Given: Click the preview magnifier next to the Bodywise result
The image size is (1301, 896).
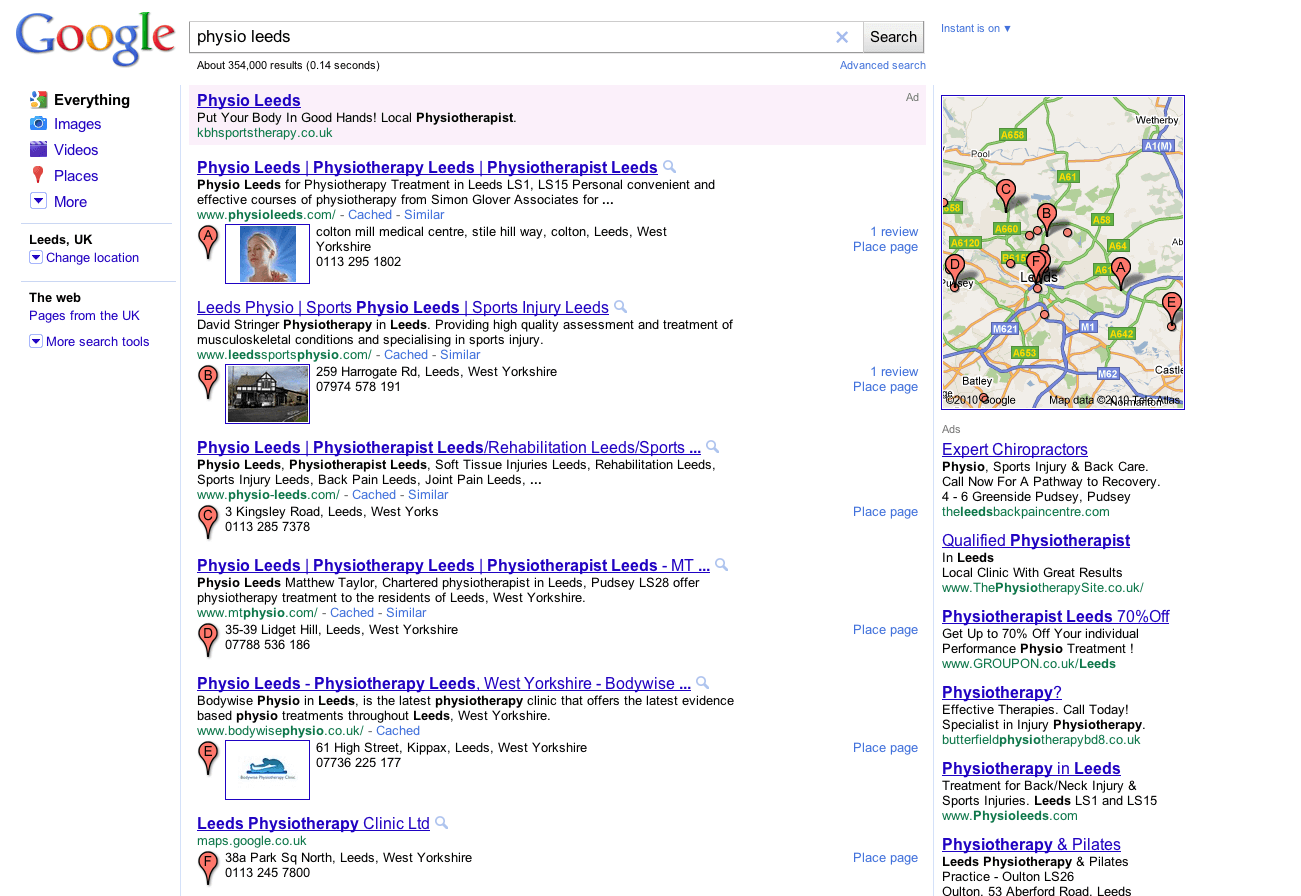Looking at the screenshot, I should coord(703,683).
